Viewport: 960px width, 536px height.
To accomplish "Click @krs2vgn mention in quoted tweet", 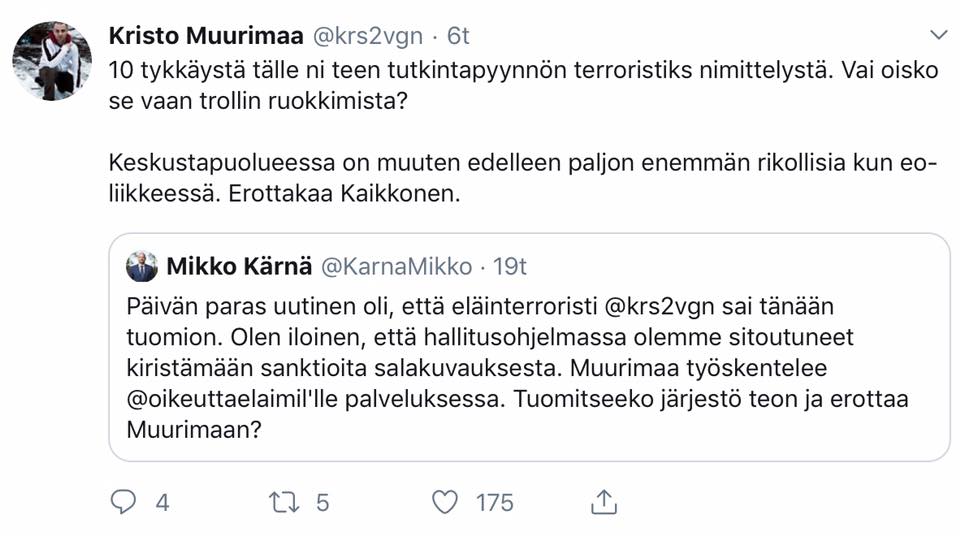I will coord(659,306).
